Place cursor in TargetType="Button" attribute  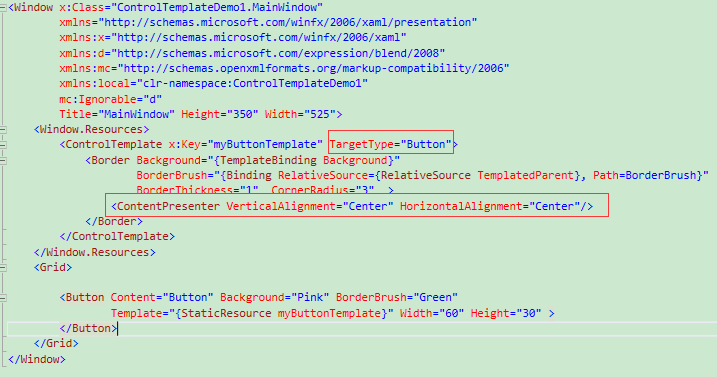[x=391, y=145]
